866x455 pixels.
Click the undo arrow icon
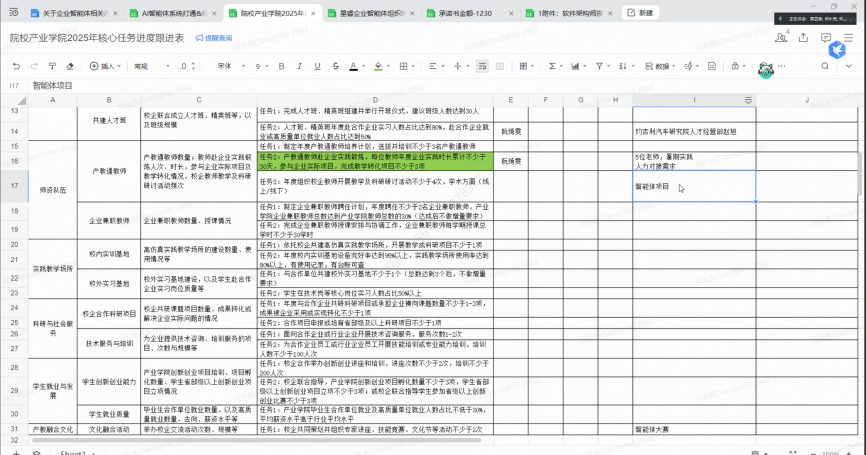pos(16,66)
